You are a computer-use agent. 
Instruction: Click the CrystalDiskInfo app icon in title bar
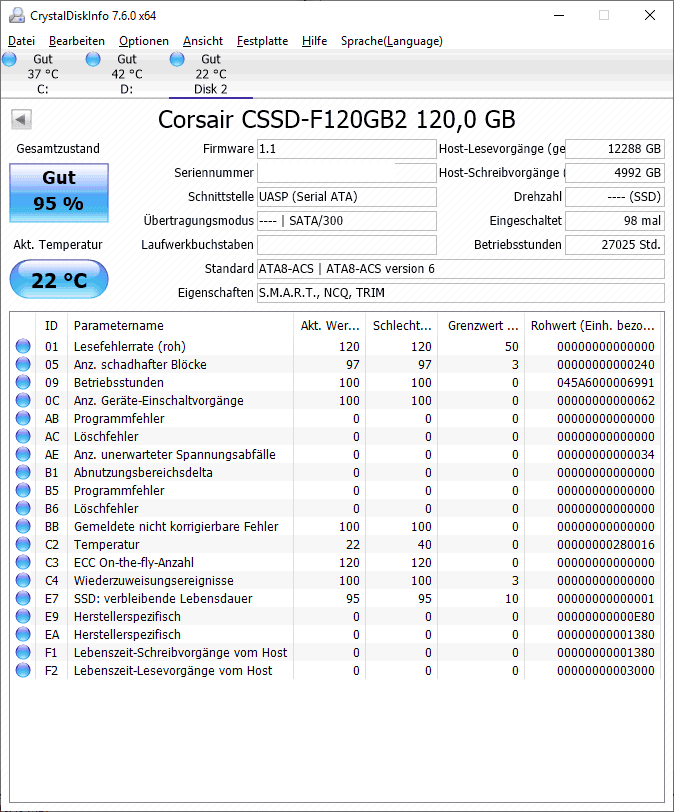[17, 16]
